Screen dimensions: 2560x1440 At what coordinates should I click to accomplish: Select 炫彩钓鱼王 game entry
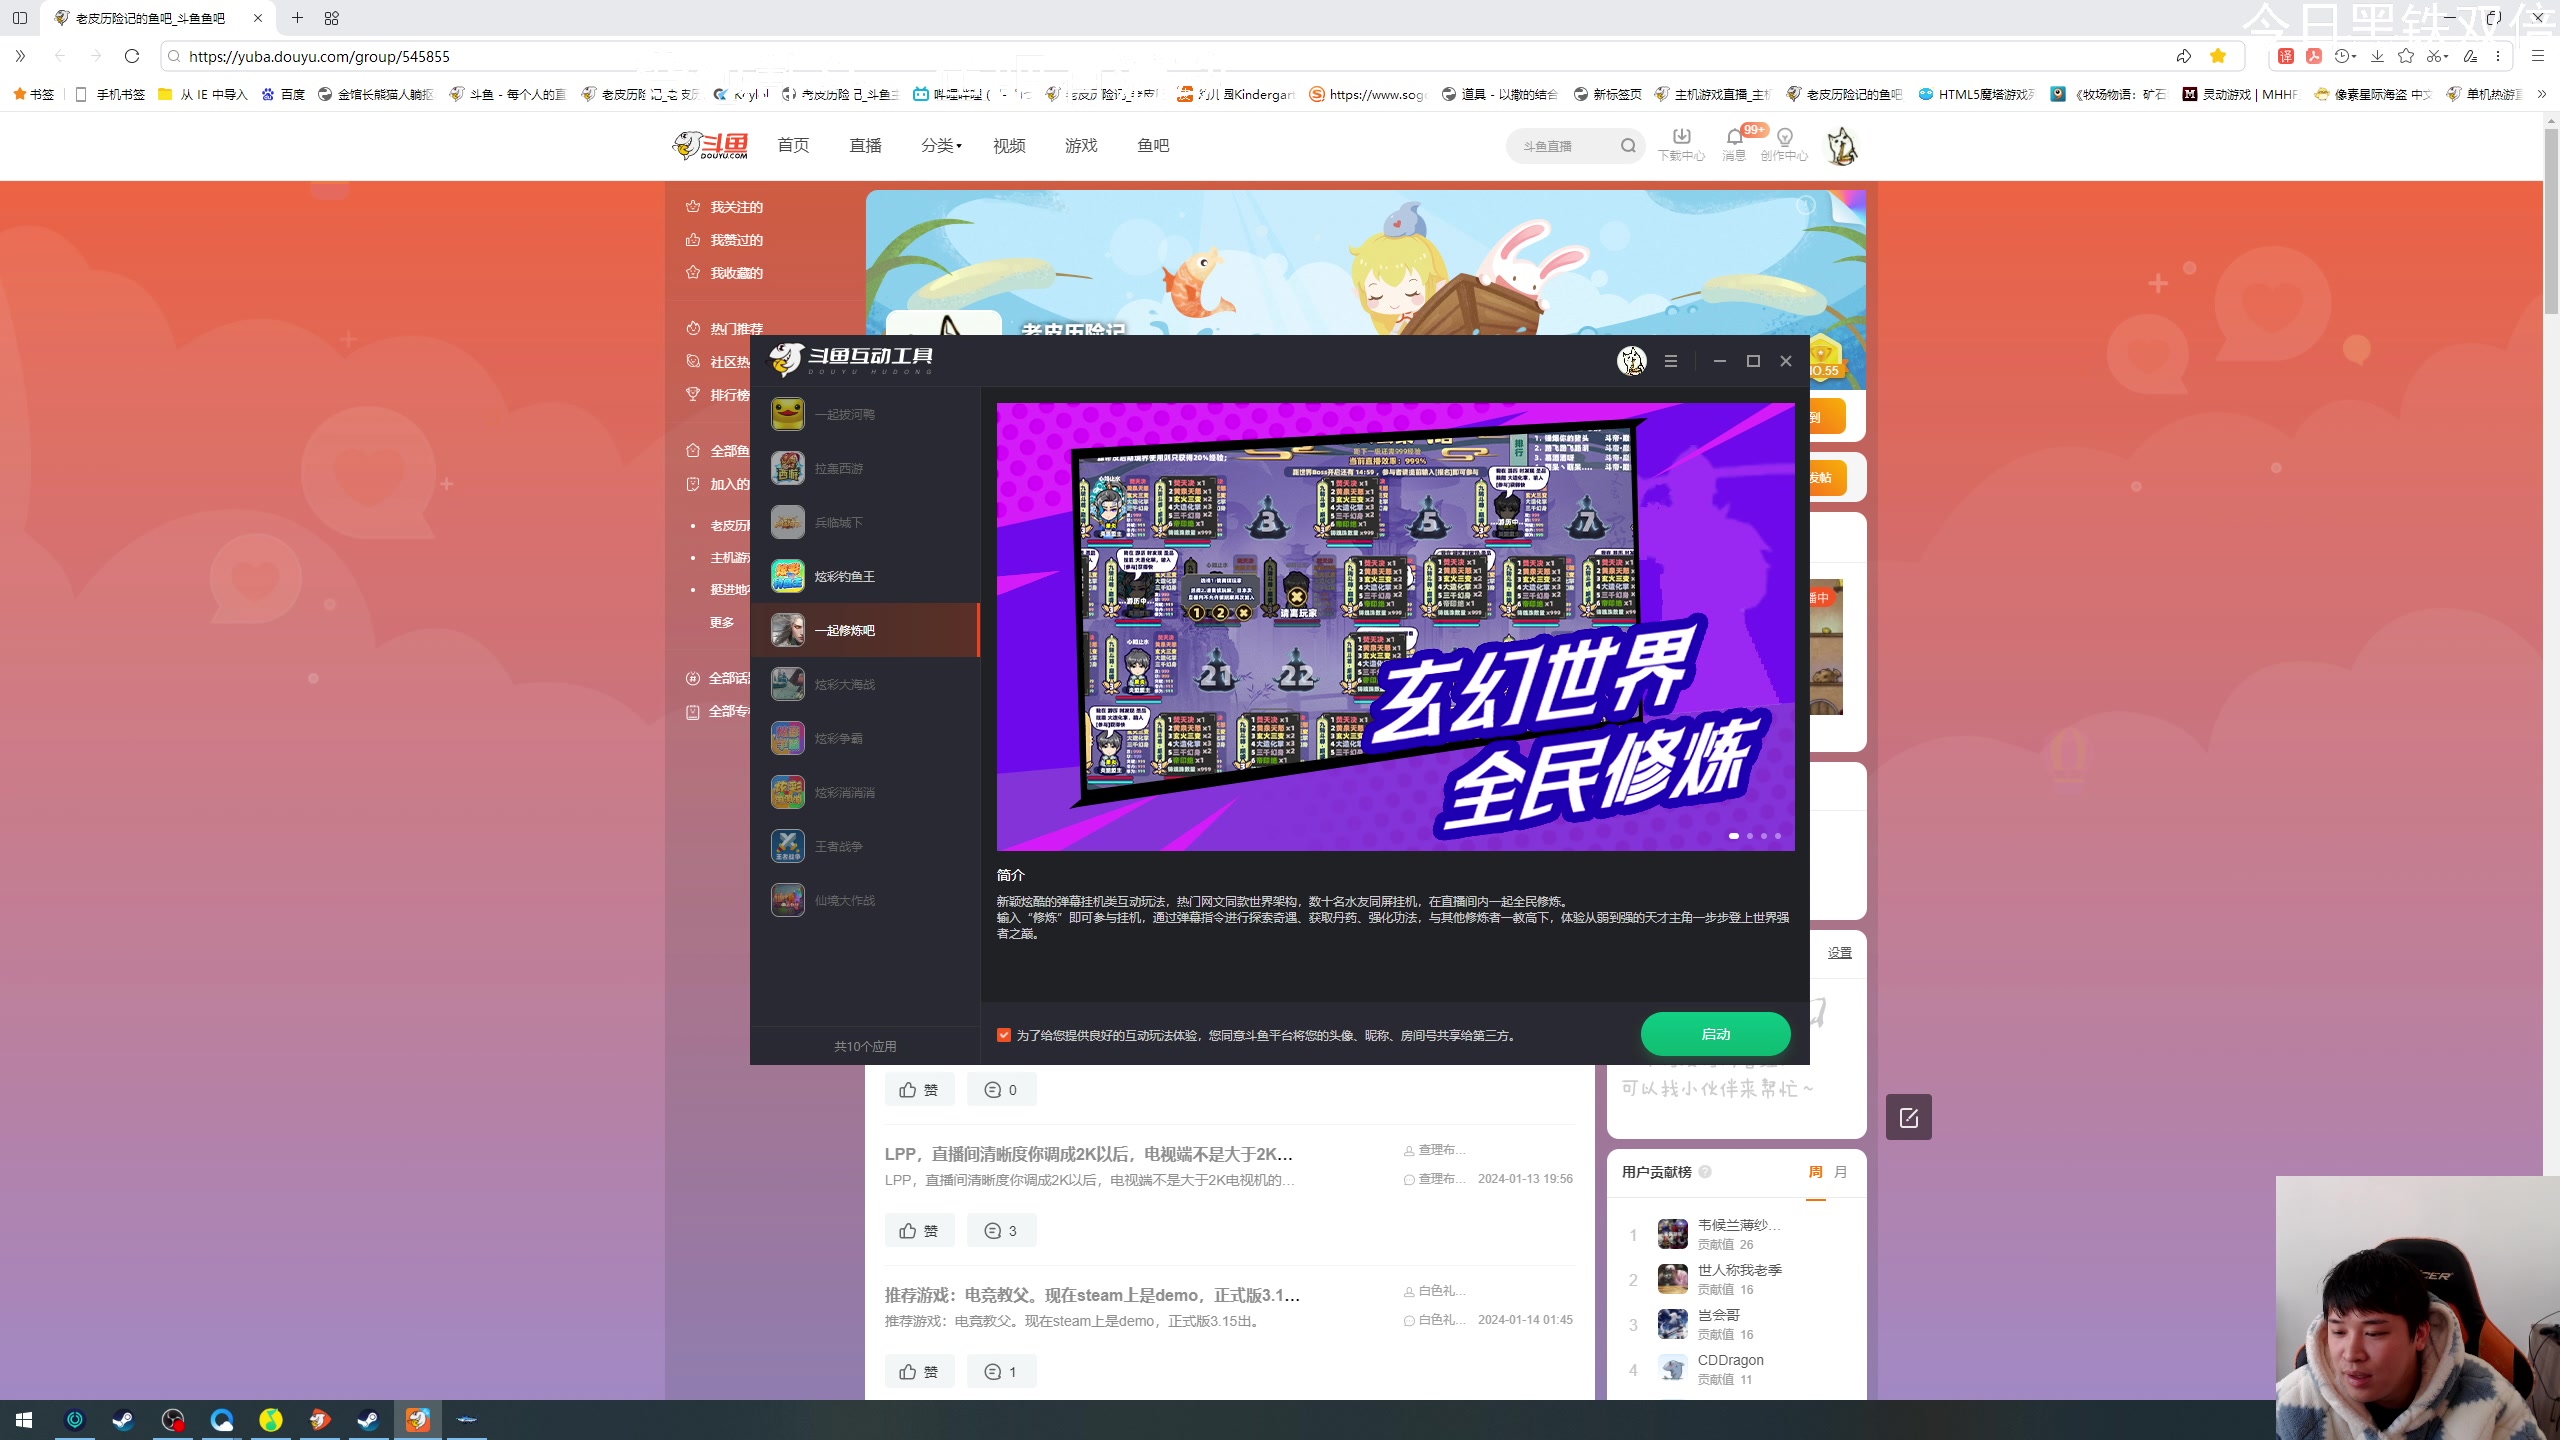pos(865,576)
